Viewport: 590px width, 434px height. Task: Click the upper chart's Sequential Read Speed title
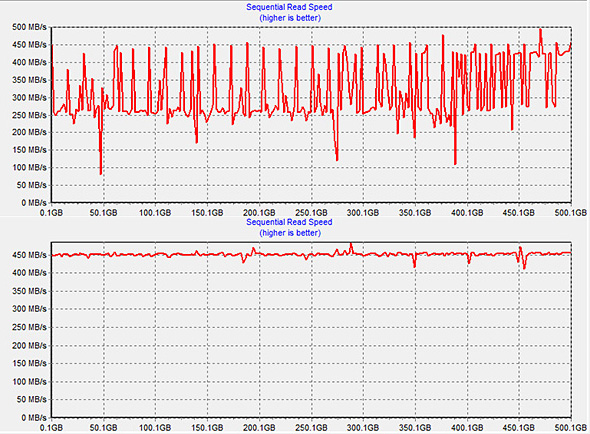pyautogui.click(x=289, y=7)
